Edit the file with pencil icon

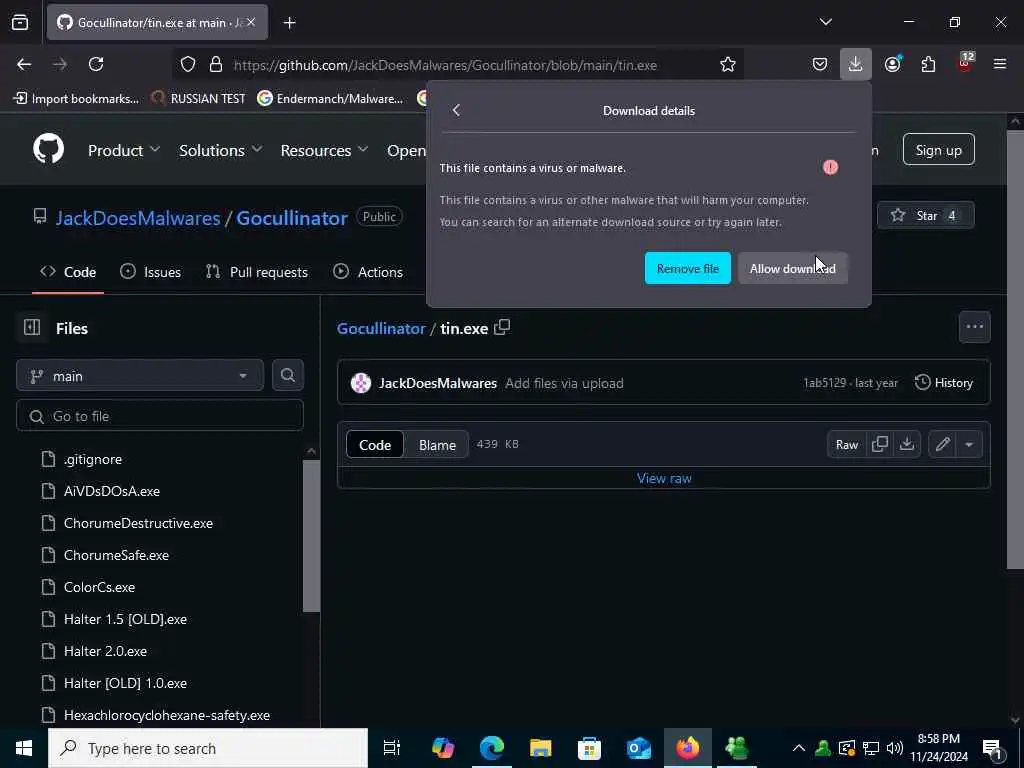942,444
